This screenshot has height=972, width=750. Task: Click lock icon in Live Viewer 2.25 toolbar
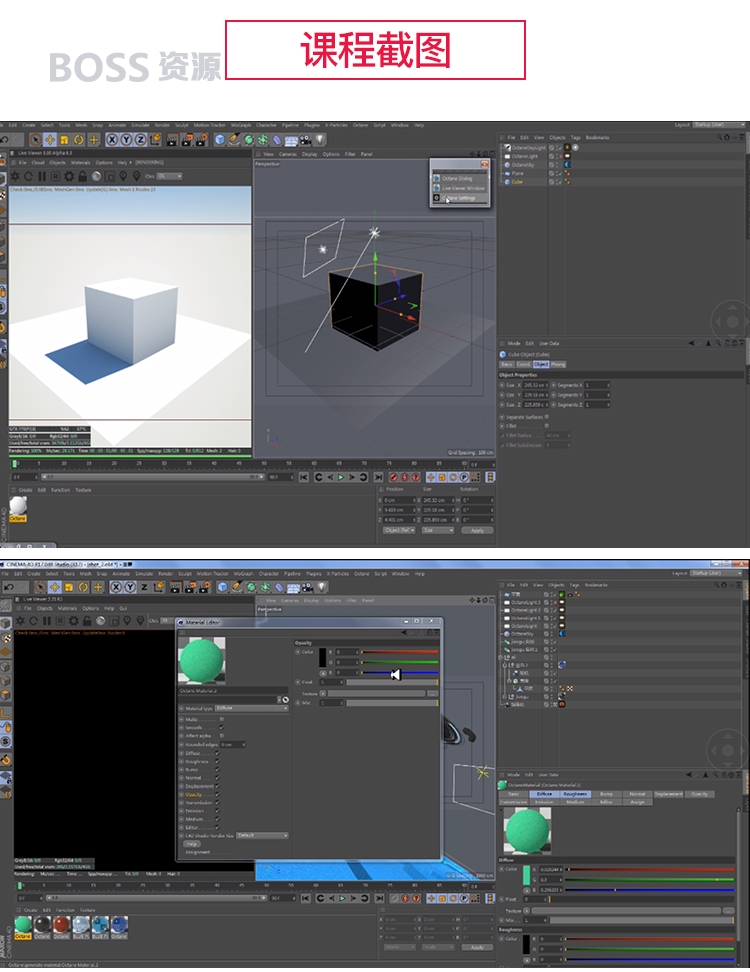(87, 621)
